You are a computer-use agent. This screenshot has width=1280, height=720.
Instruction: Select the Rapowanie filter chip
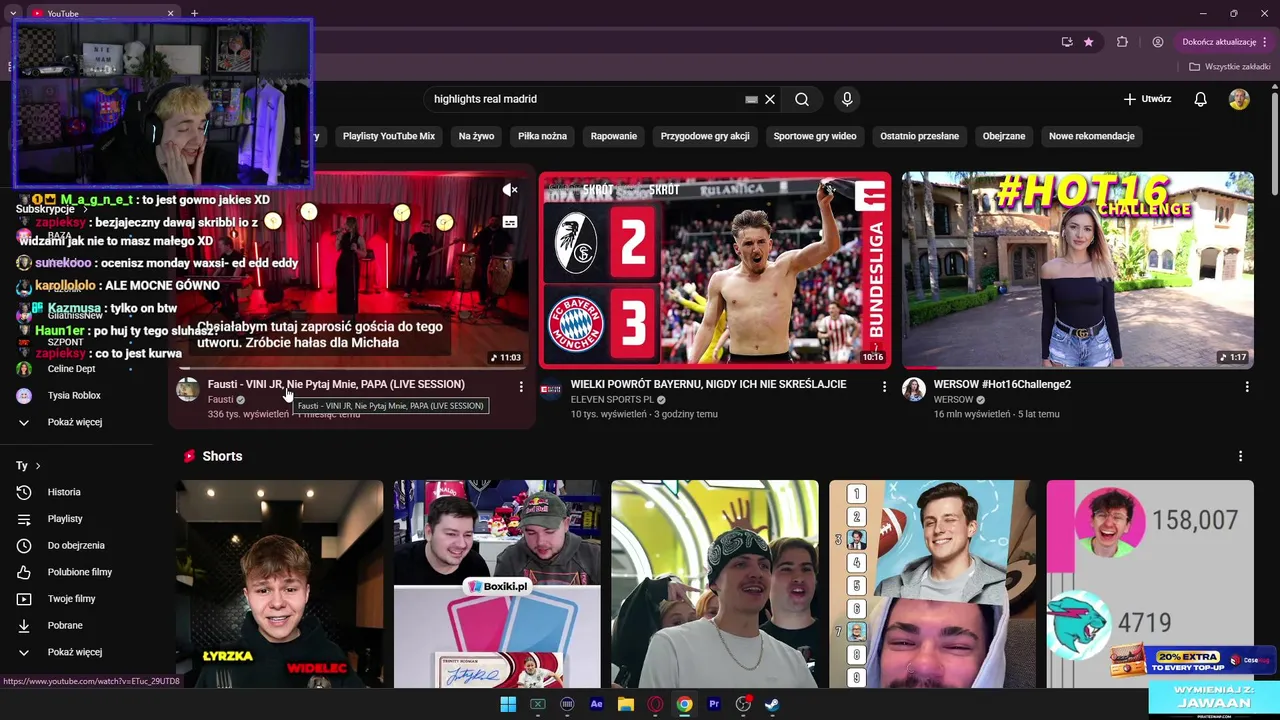[614, 136]
